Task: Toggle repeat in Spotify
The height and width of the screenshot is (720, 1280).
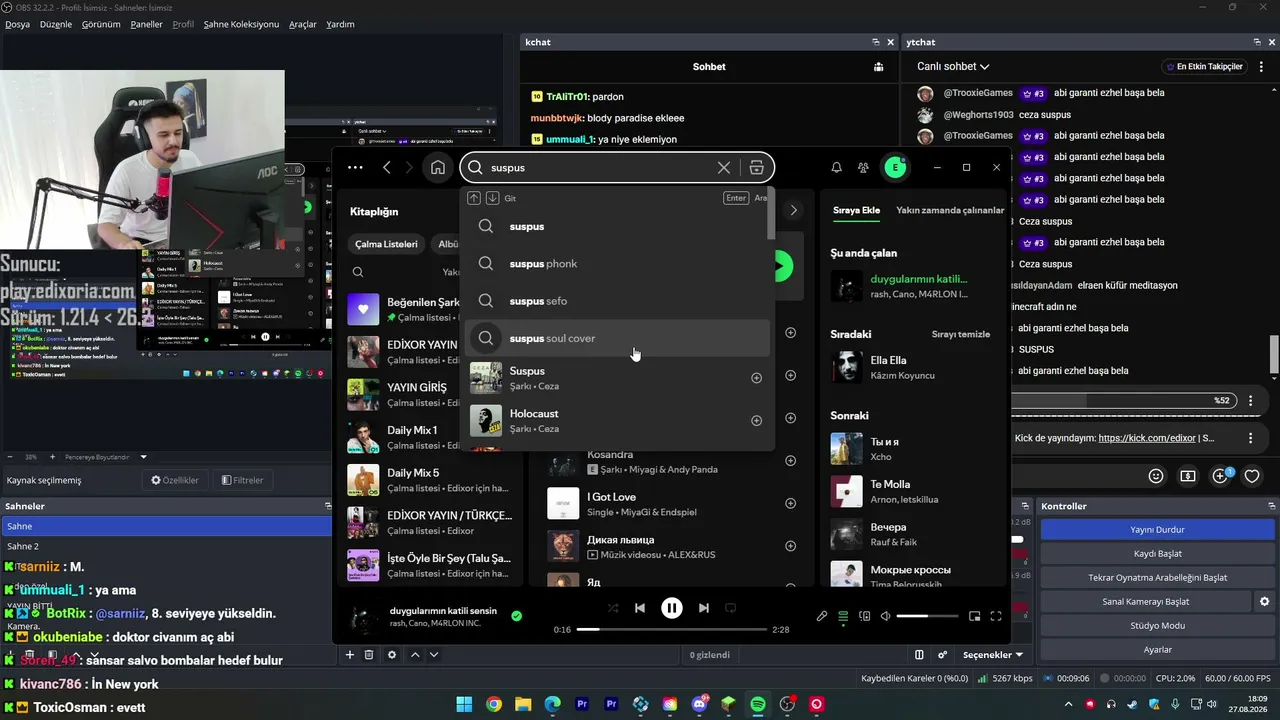Action: [730, 608]
